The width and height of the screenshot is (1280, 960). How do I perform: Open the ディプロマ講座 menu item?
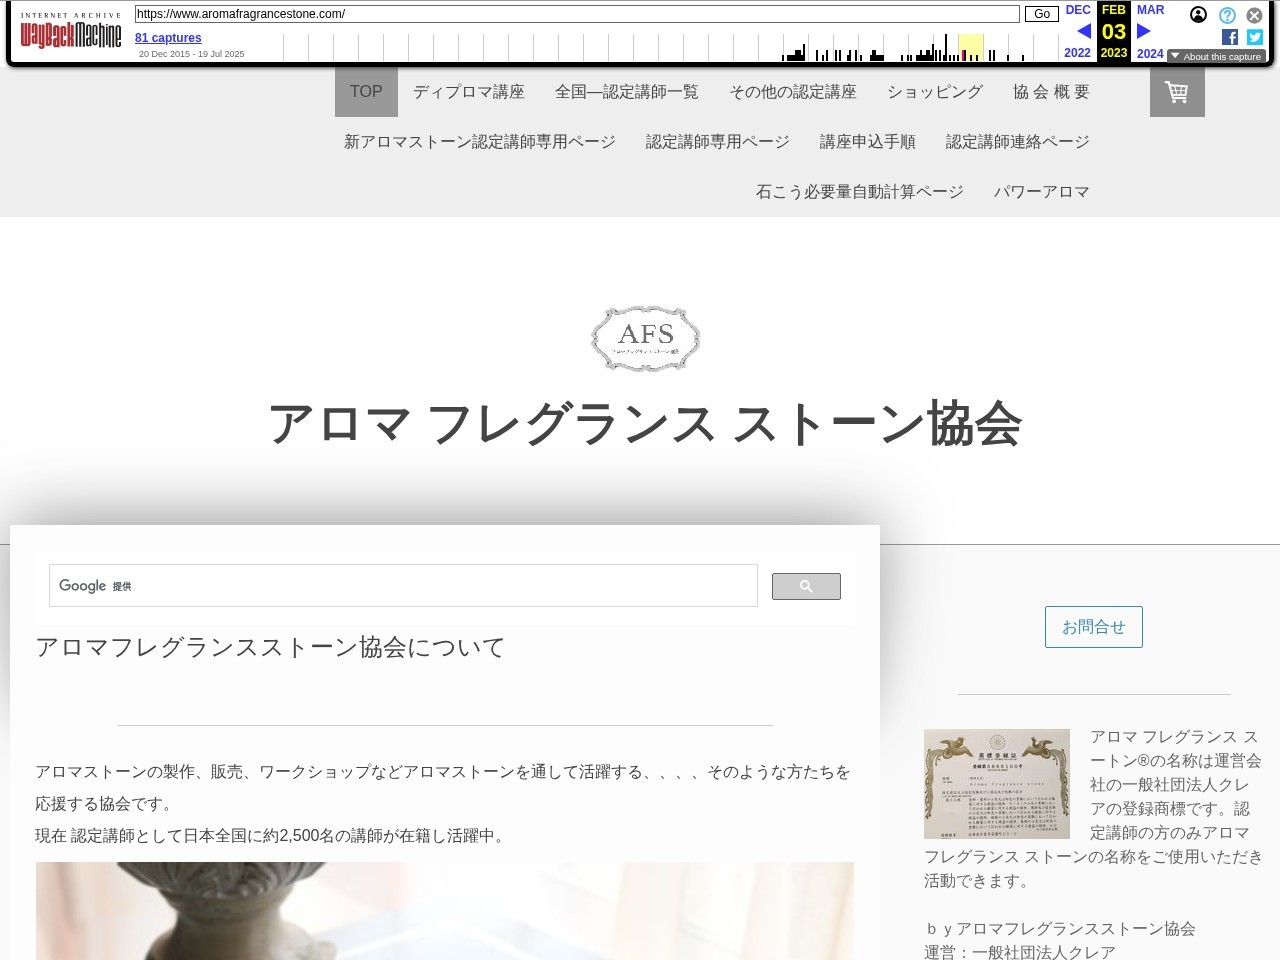pyautogui.click(x=468, y=92)
